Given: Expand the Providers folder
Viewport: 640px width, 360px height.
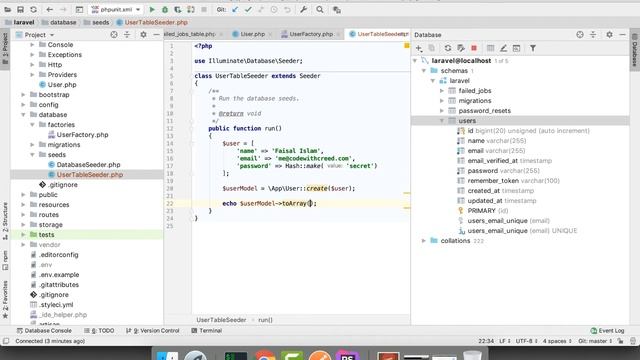Looking at the screenshot, I should (32, 75).
